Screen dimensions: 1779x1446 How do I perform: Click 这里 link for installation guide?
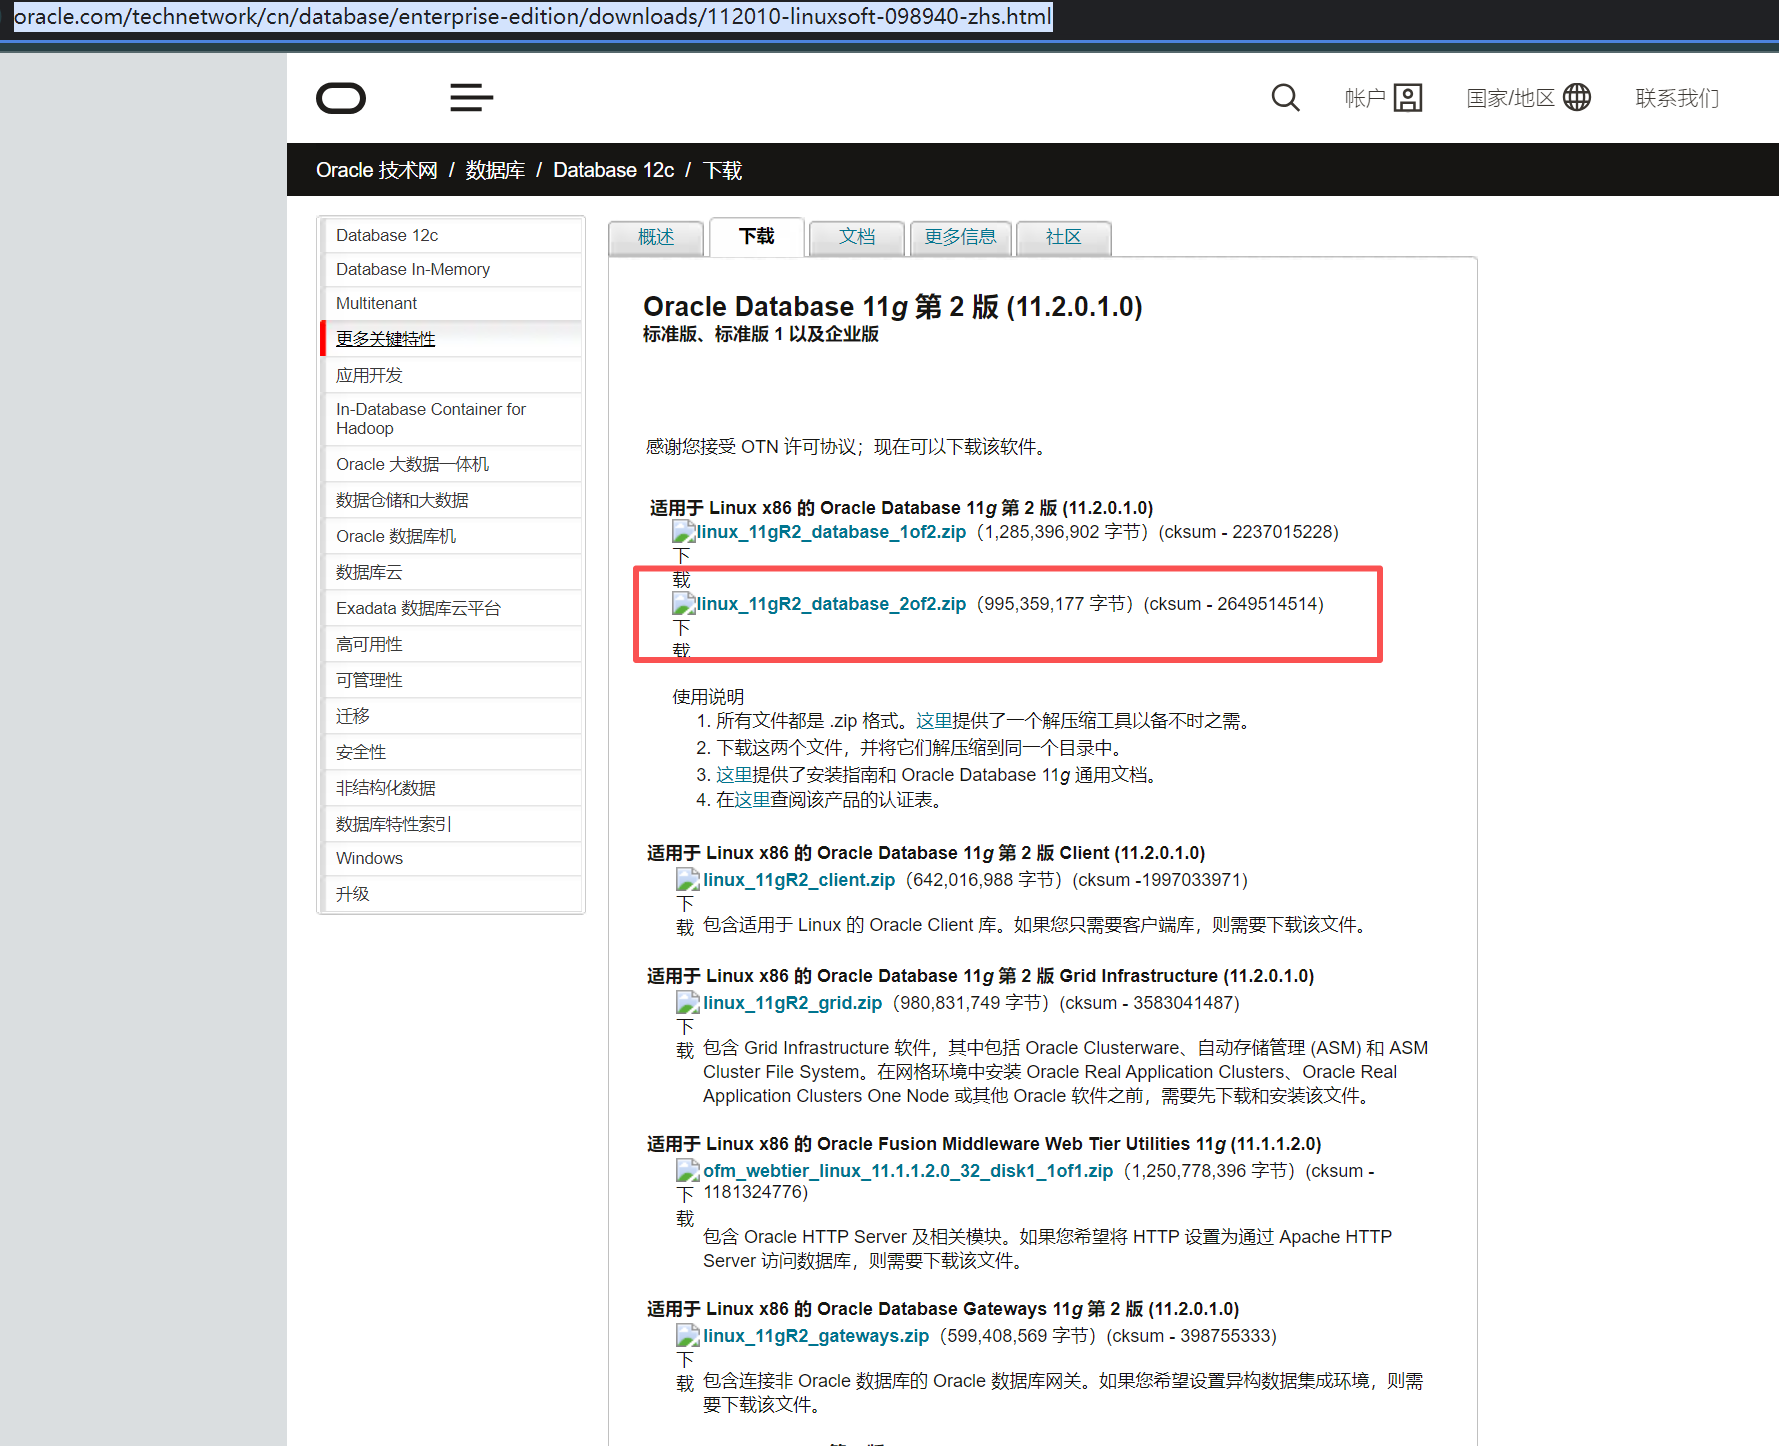734,775
